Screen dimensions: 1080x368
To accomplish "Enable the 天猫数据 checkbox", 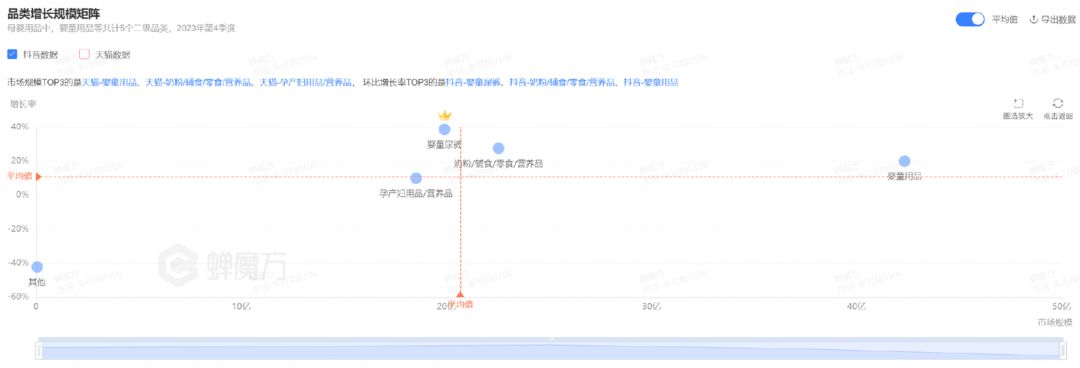I will [85, 54].
